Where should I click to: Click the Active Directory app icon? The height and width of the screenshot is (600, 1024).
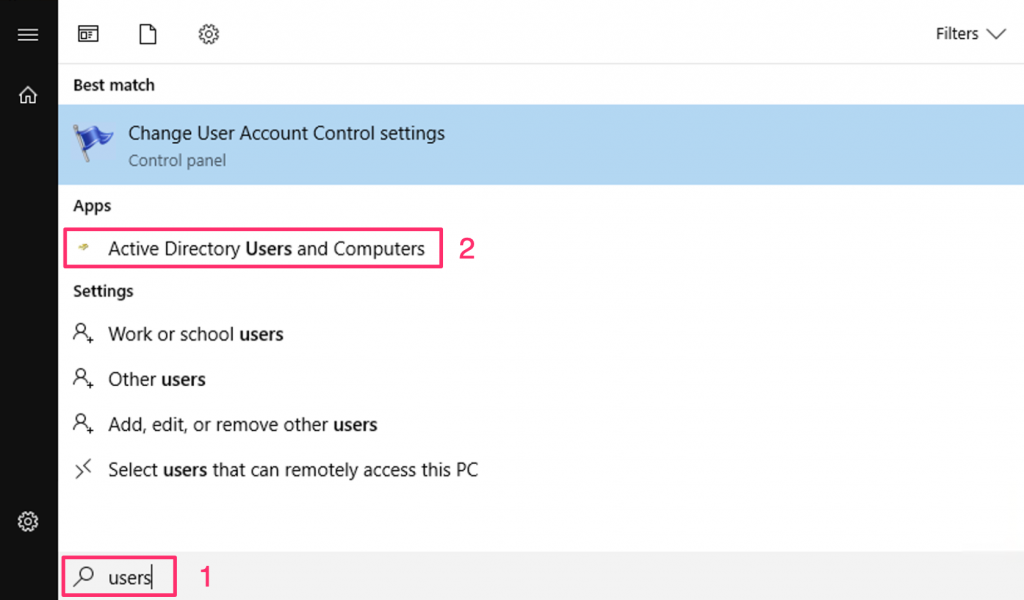pyautogui.click(x=86, y=248)
